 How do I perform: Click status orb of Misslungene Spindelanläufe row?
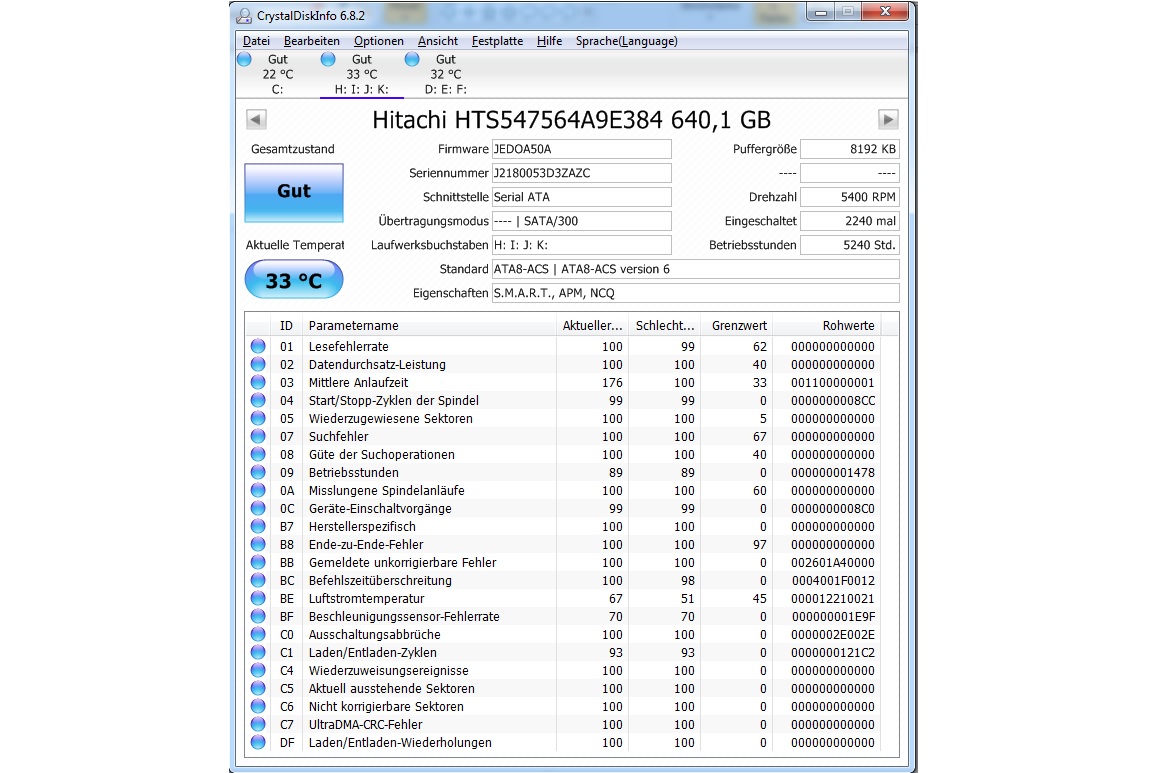[x=258, y=490]
